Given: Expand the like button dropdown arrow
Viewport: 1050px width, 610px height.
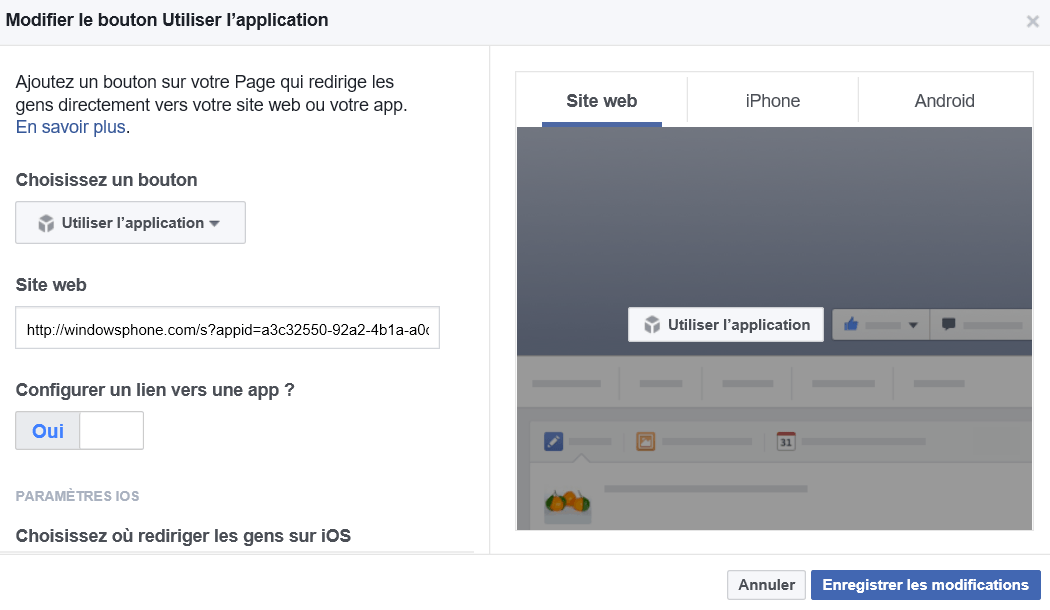Looking at the screenshot, I should point(913,325).
